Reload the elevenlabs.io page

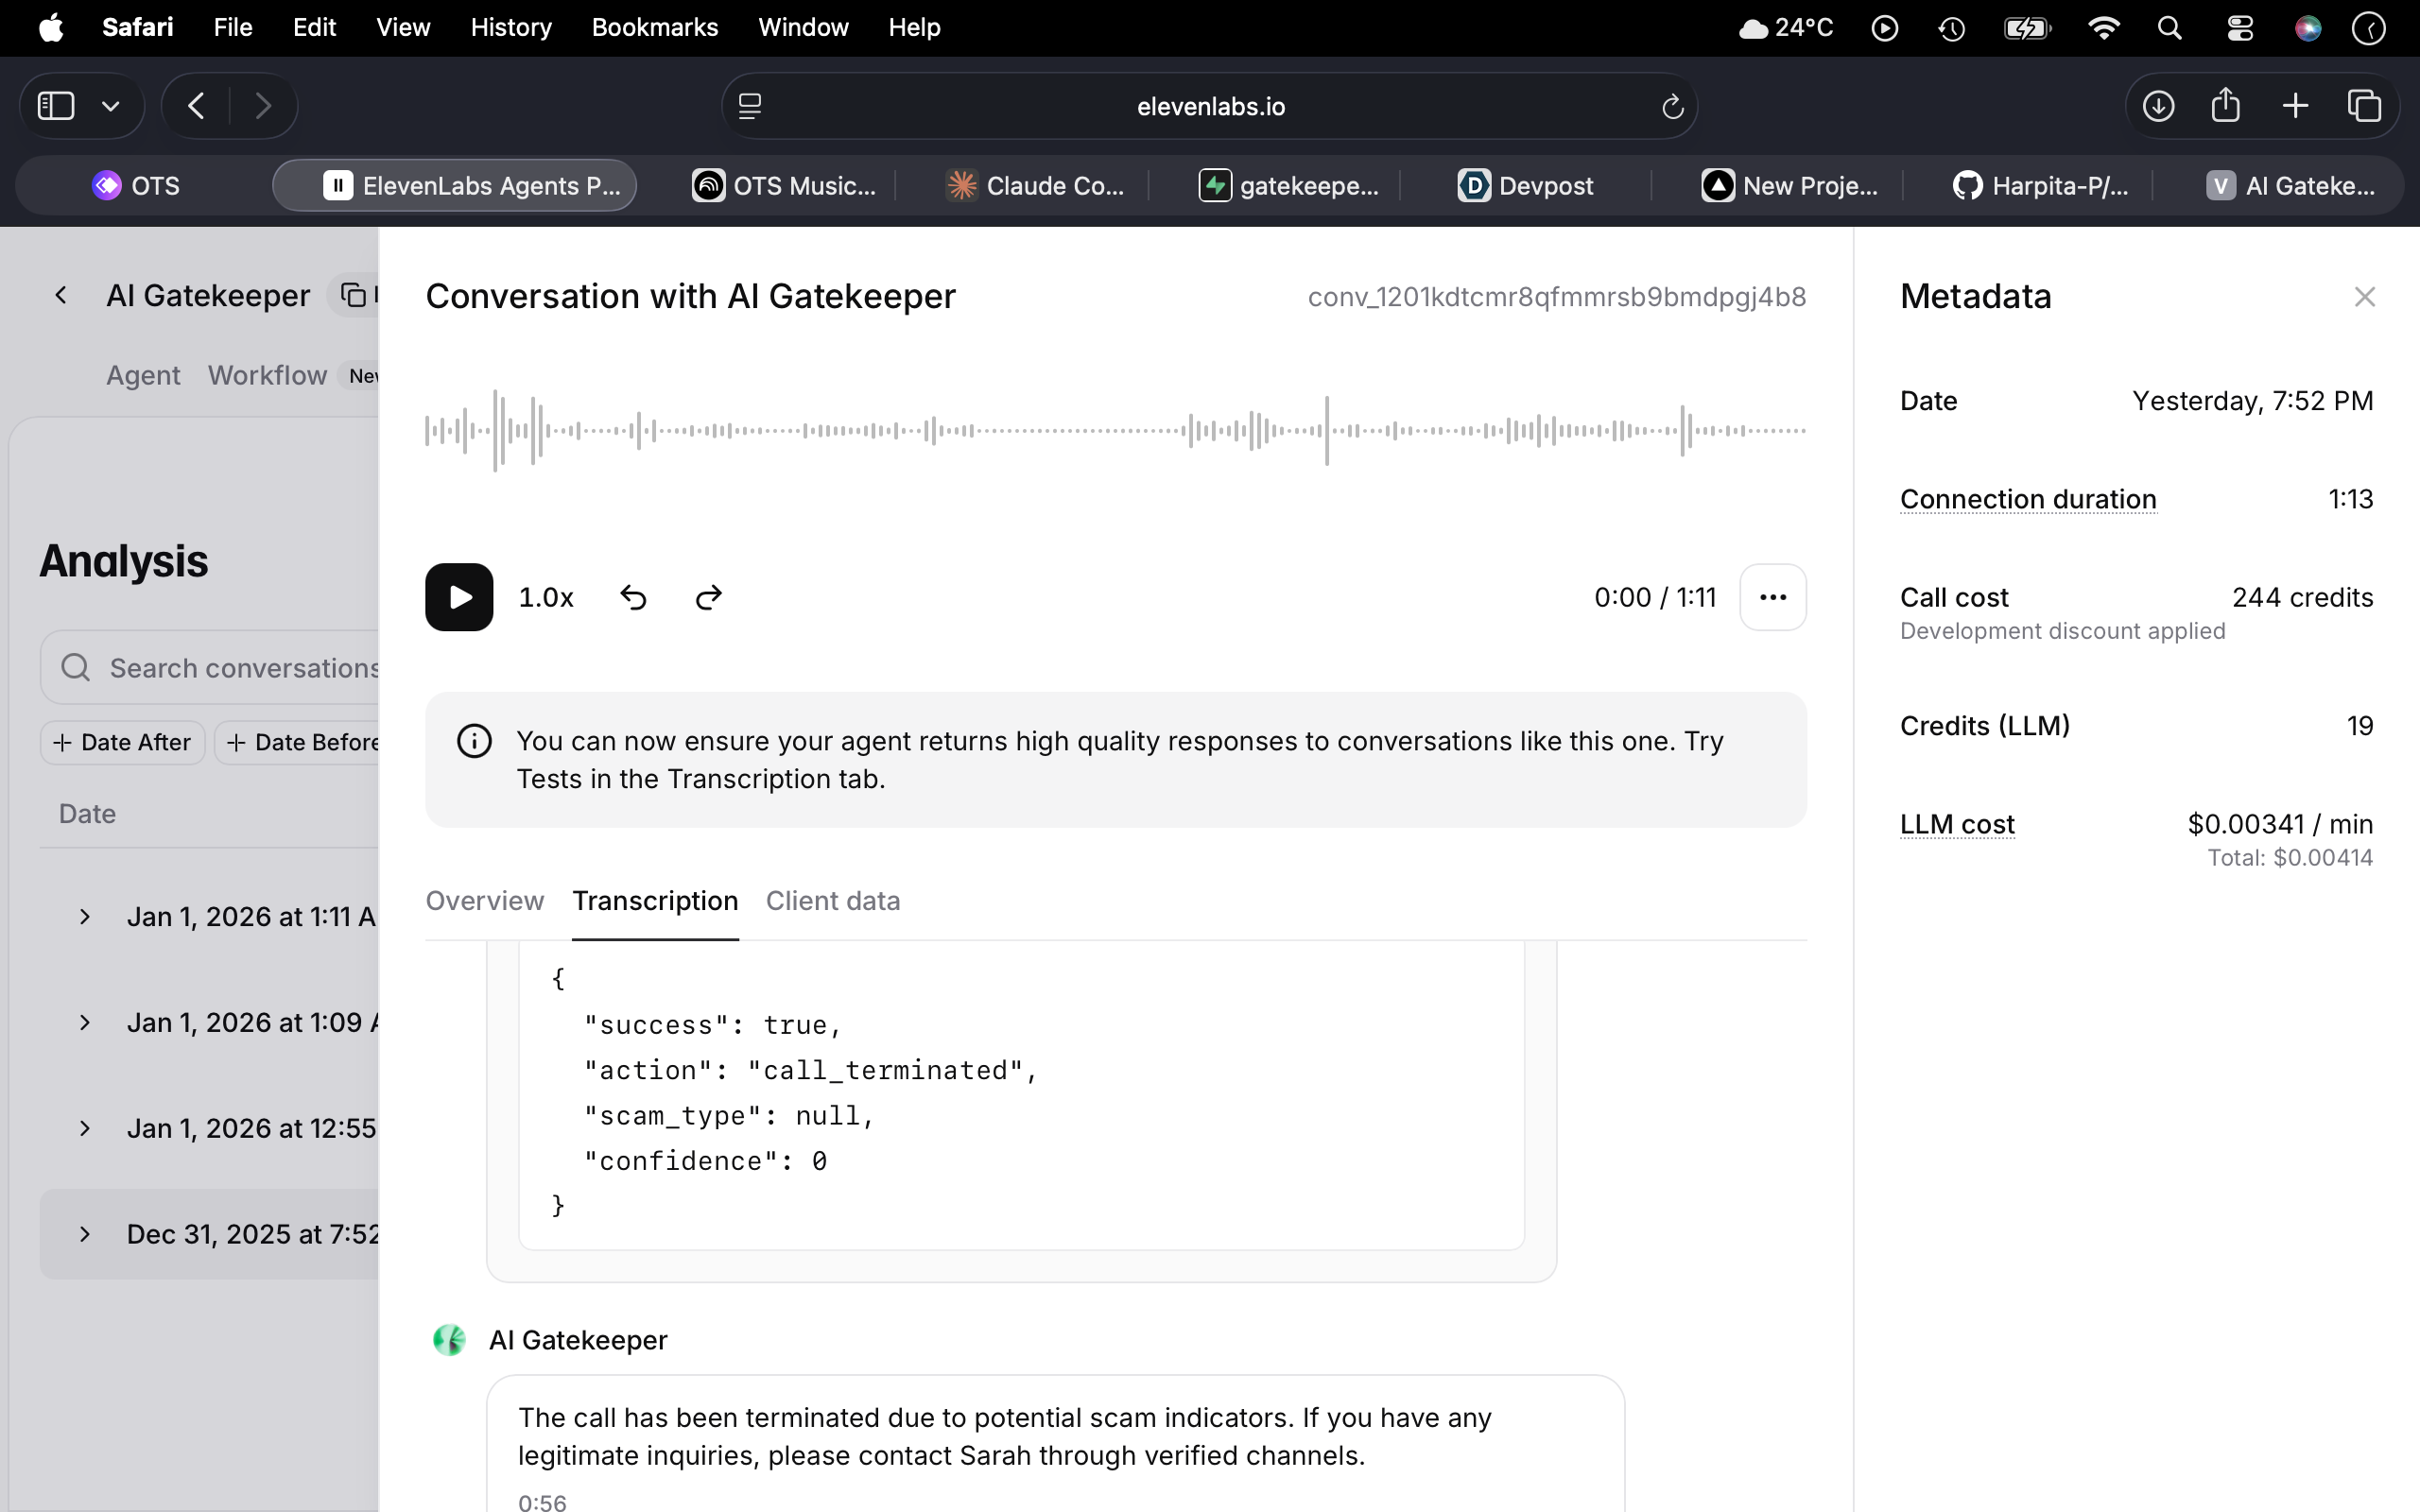(1672, 106)
